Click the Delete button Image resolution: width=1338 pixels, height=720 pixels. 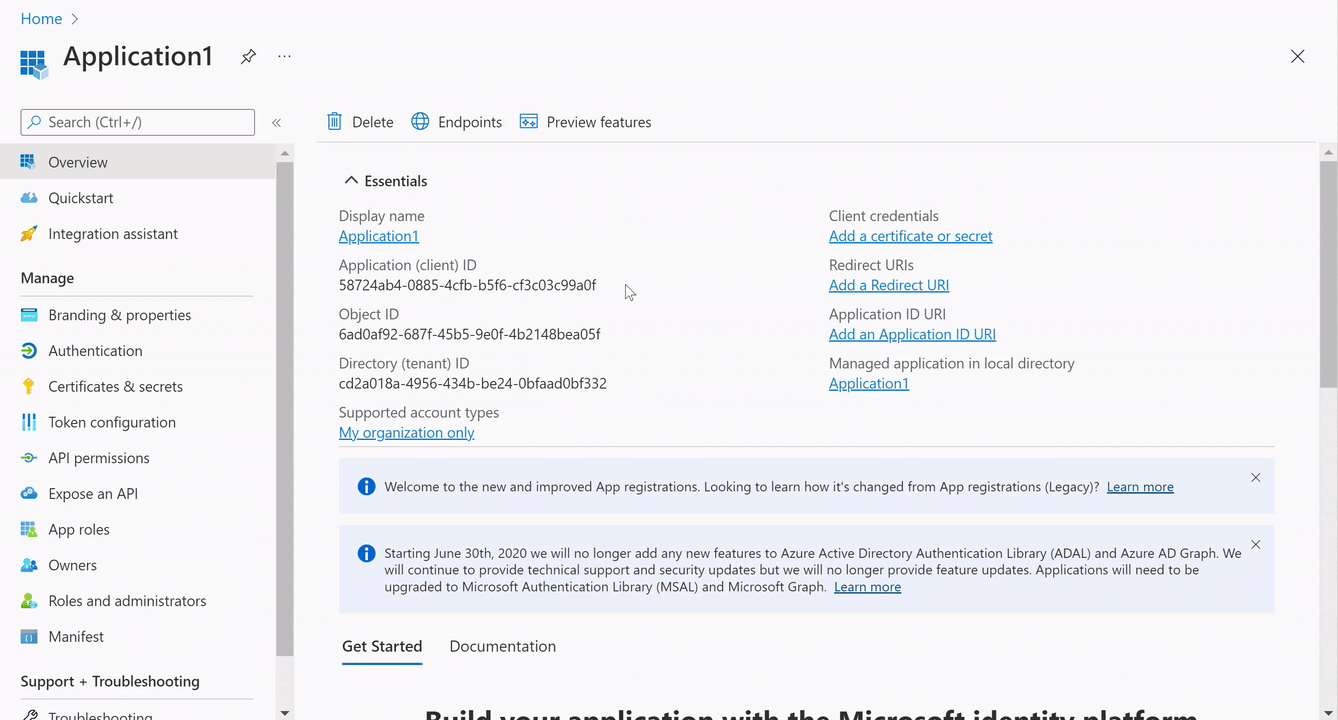pos(360,122)
